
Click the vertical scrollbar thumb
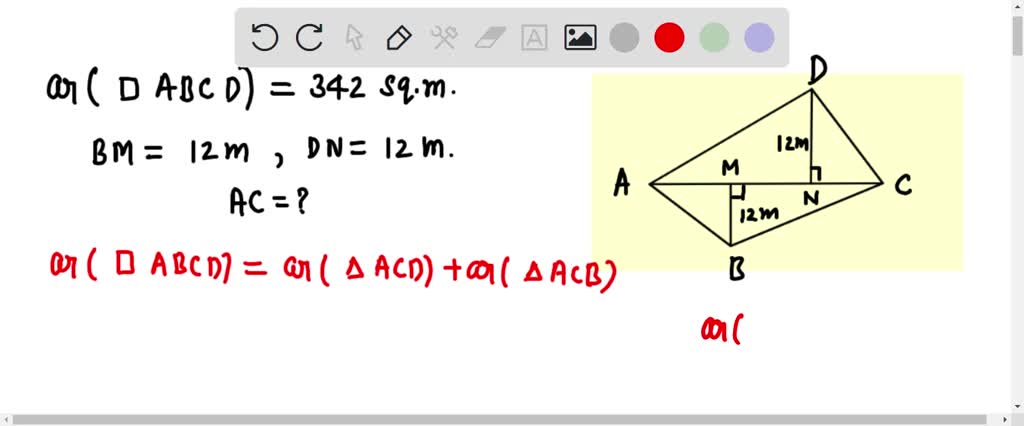click(x=1018, y=35)
